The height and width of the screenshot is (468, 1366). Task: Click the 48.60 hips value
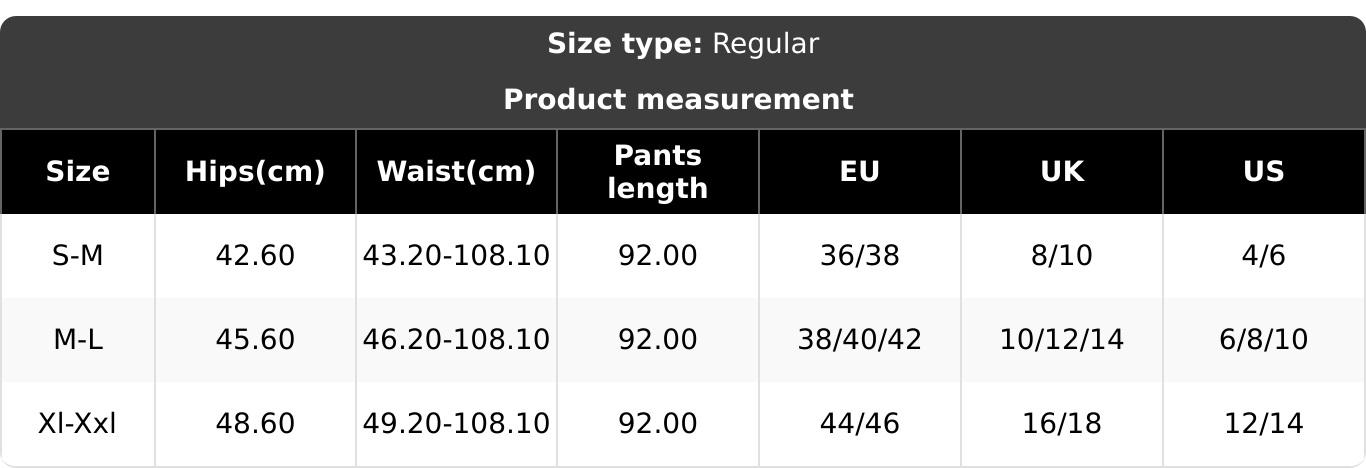tap(255, 424)
